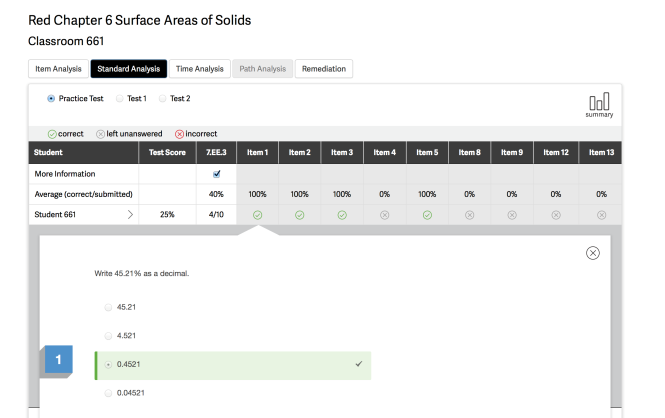This screenshot has width=665, height=418.
Task: Click the Item 13 column header
Action: coord(601,153)
